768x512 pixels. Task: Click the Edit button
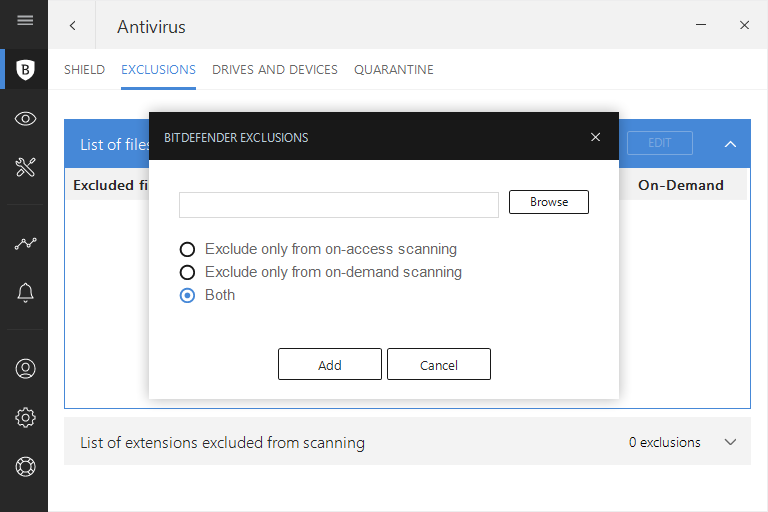coord(660,143)
